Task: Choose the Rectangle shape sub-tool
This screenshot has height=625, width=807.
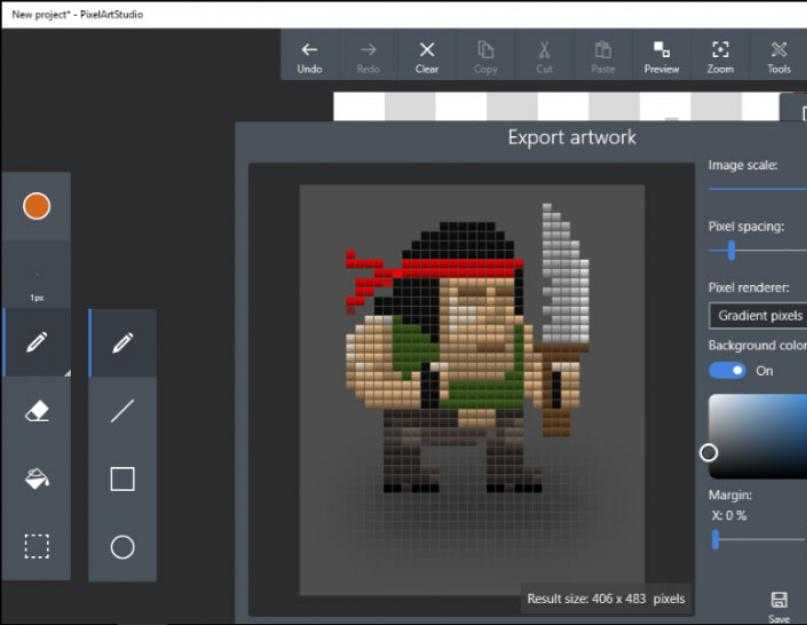Action: click(122, 479)
